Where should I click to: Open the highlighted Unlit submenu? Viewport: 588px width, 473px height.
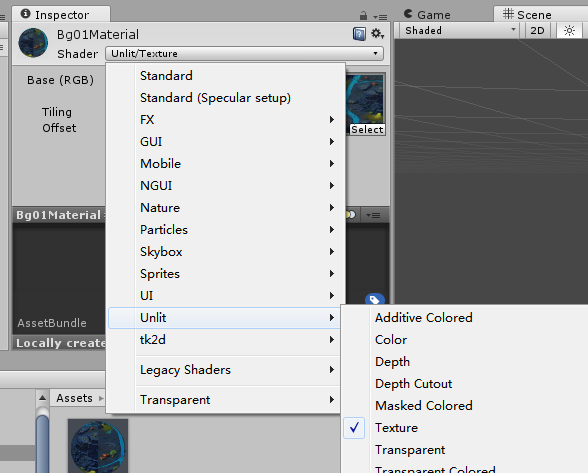[x=224, y=318]
